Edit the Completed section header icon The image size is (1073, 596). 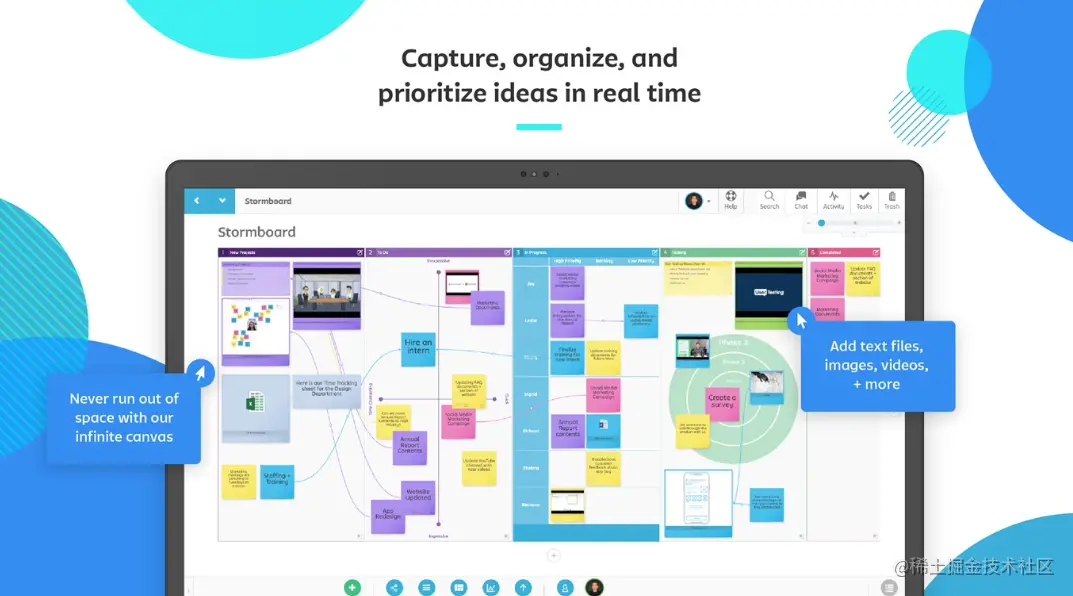point(875,252)
